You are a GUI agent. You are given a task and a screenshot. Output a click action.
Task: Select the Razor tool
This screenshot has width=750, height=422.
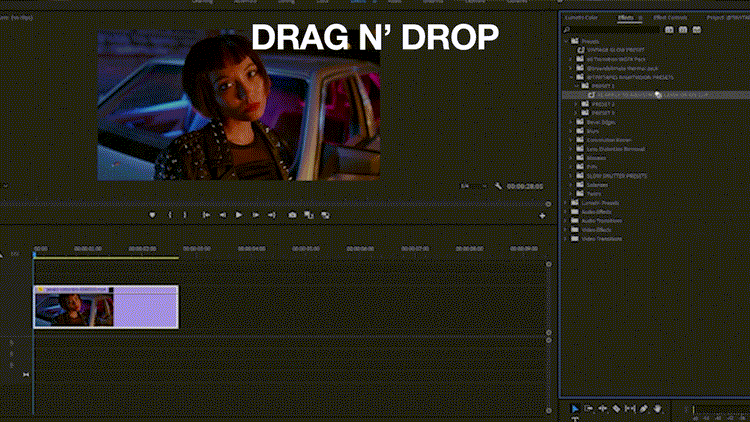point(616,408)
